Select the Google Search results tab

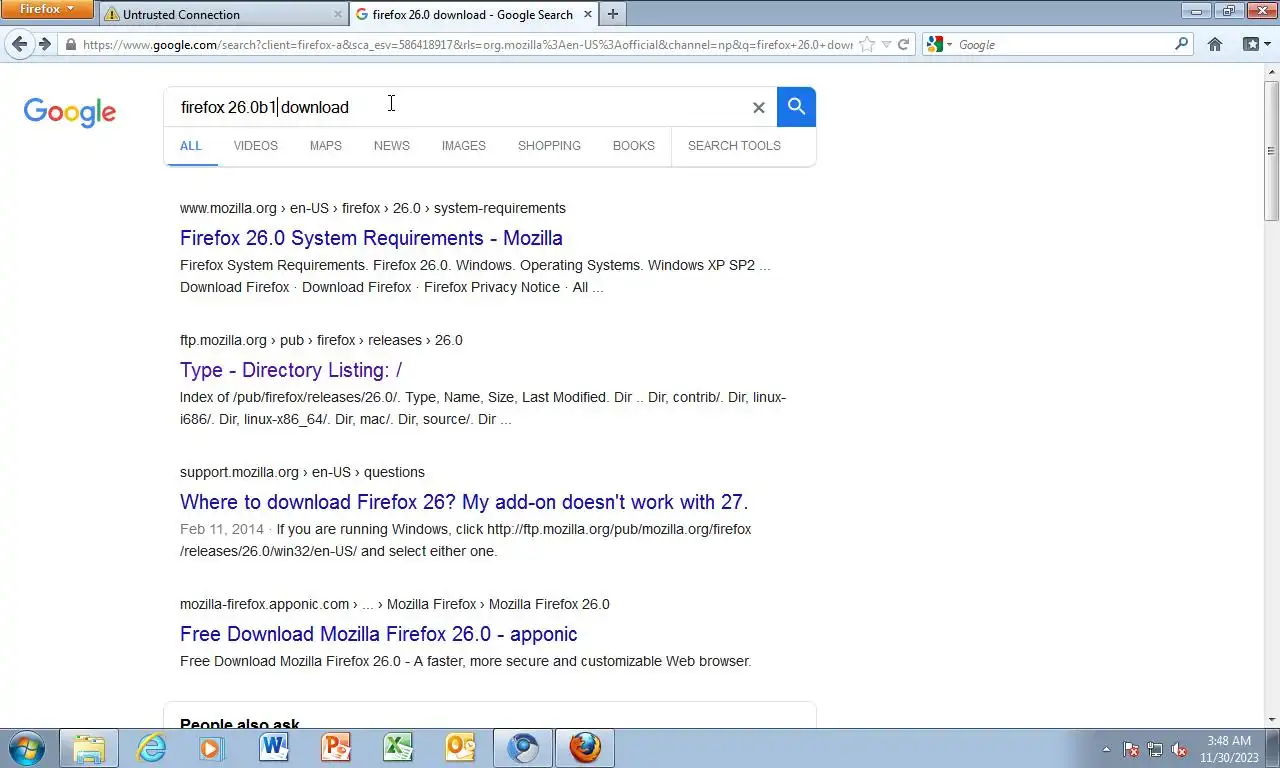tap(473, 14)
